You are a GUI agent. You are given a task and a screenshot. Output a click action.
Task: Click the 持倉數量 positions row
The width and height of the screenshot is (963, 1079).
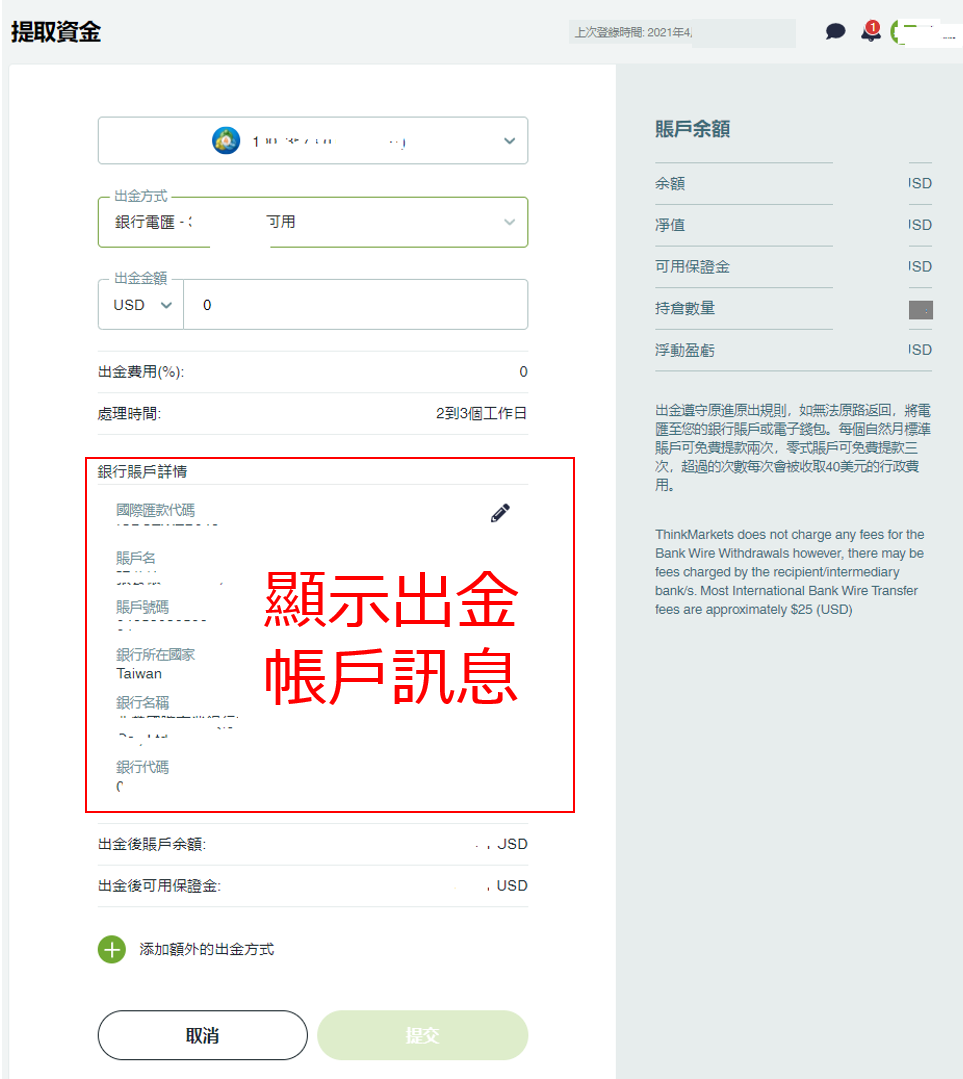tap(794, 308)
